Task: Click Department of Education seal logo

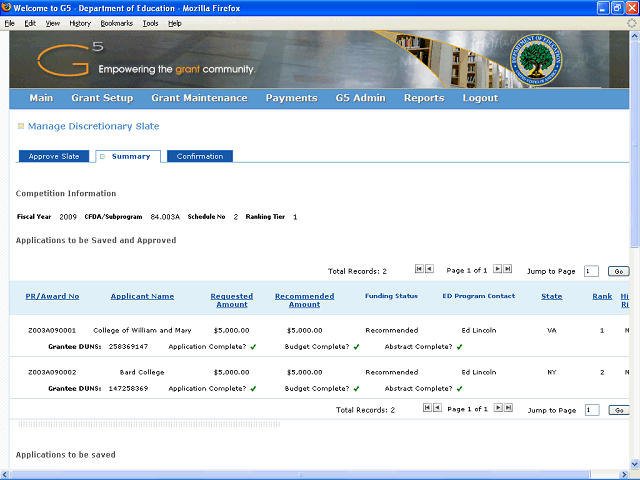Action: click(543, 62)
